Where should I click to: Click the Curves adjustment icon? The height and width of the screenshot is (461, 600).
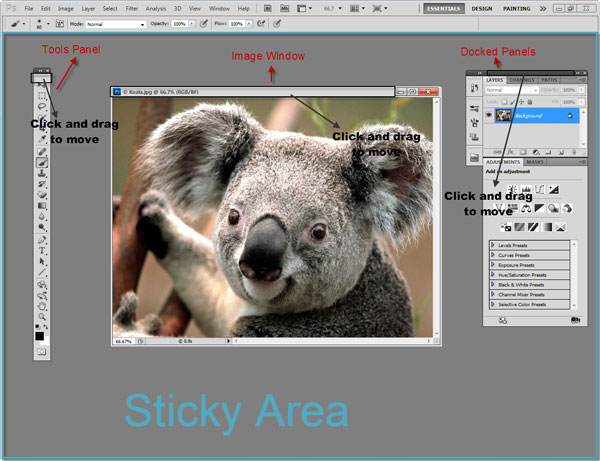(539, 189)
